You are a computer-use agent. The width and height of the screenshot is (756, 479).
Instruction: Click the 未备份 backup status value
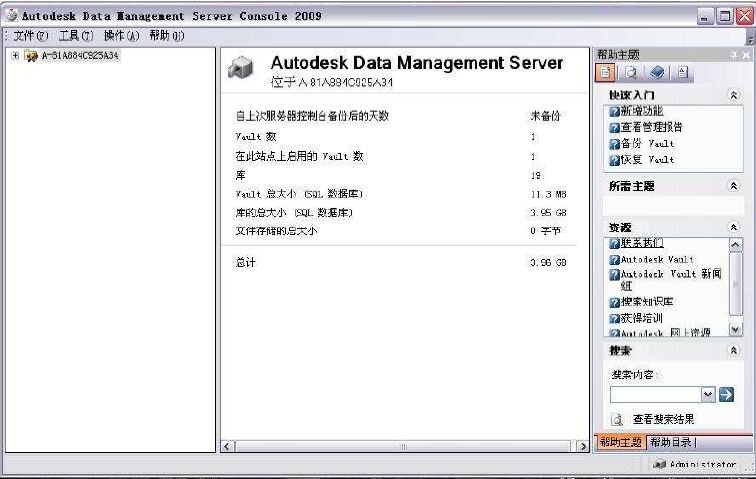[x=545, y=116]
